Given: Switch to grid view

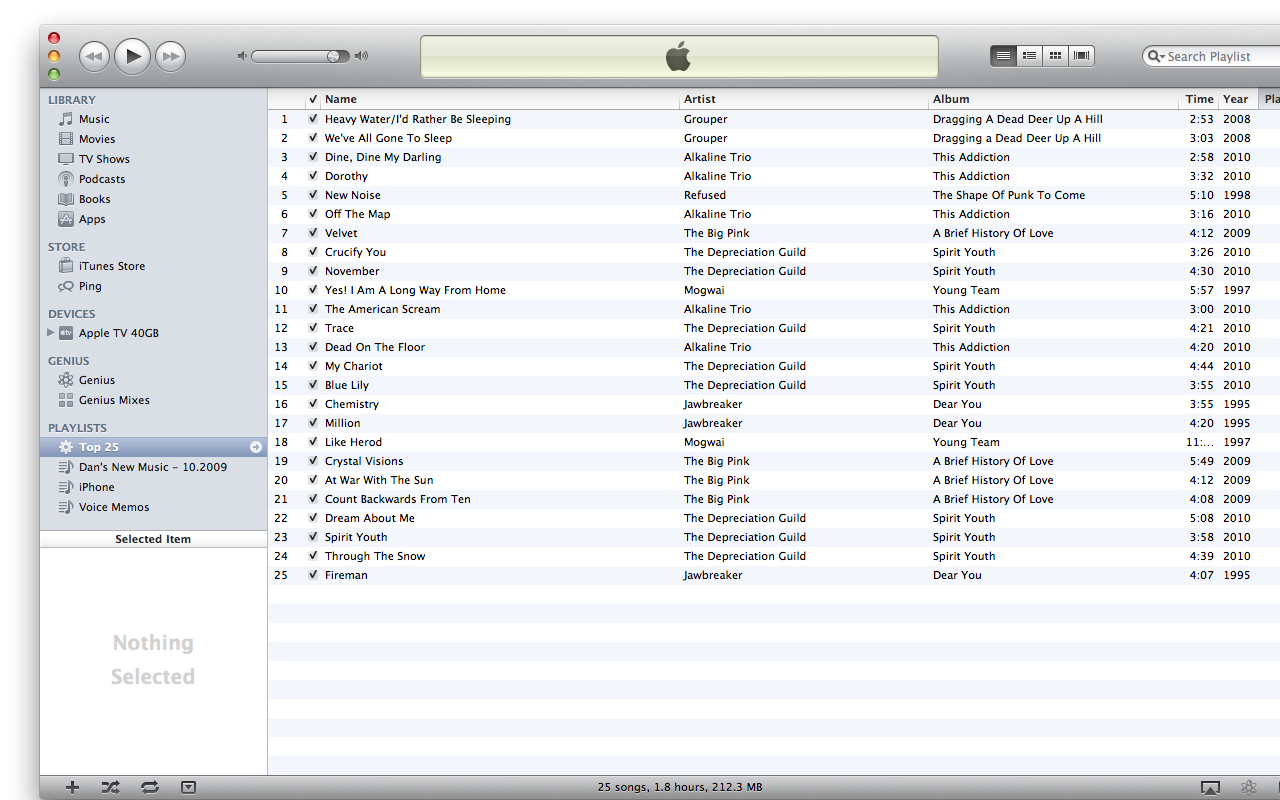Looking at the screenshot, I should [x=1055, y=56].
